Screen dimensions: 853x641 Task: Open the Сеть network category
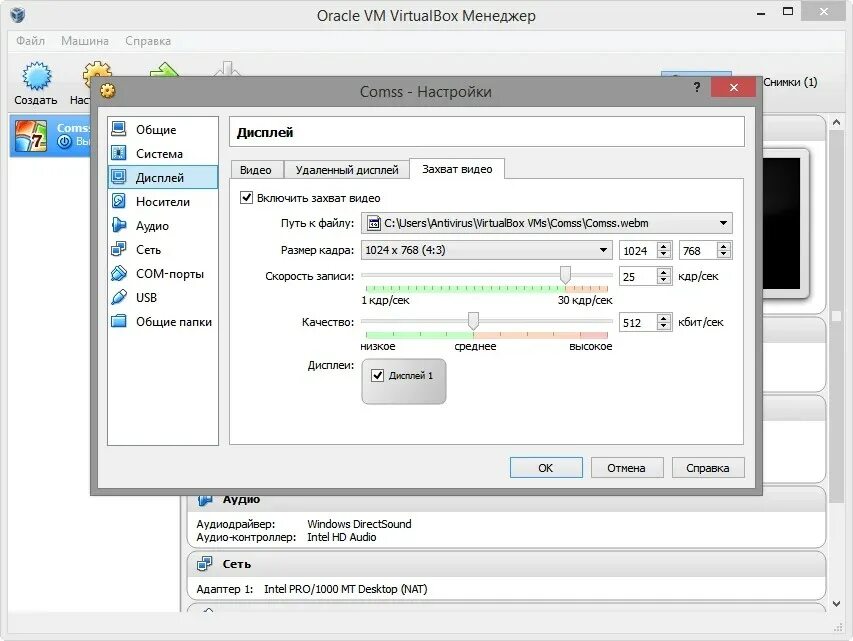163,249
